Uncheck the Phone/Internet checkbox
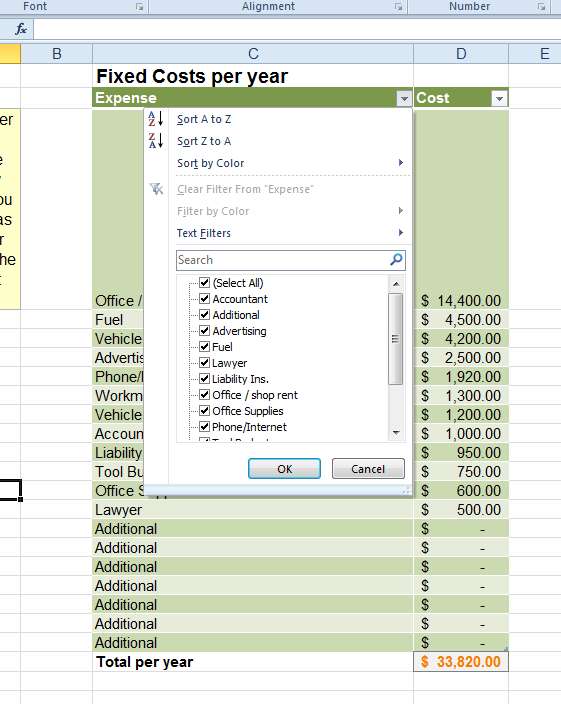This screenshot has height=704, width=561. (x=205, y=427)
